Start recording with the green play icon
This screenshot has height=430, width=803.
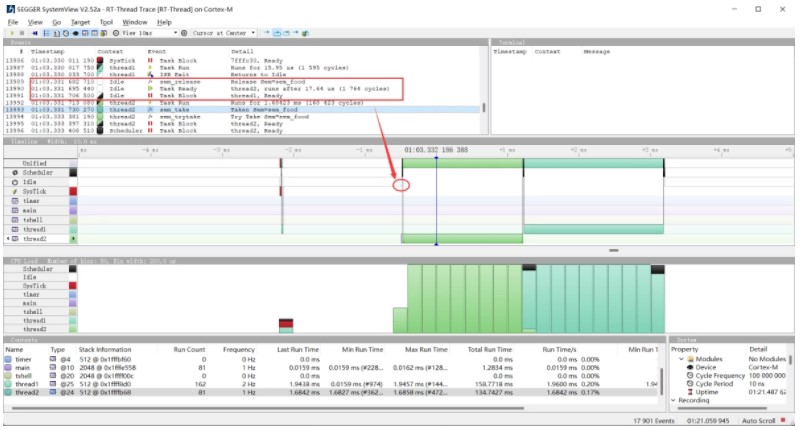click(12, 33)
